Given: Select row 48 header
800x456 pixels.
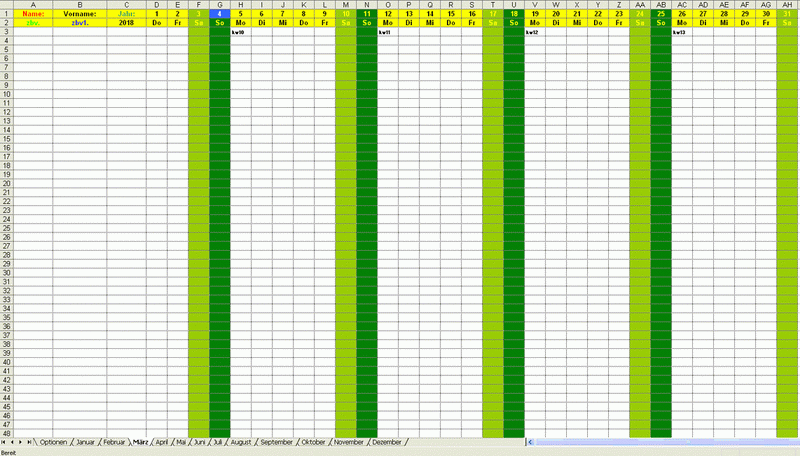Looking at the screenshot, I should tap(7, 434).
